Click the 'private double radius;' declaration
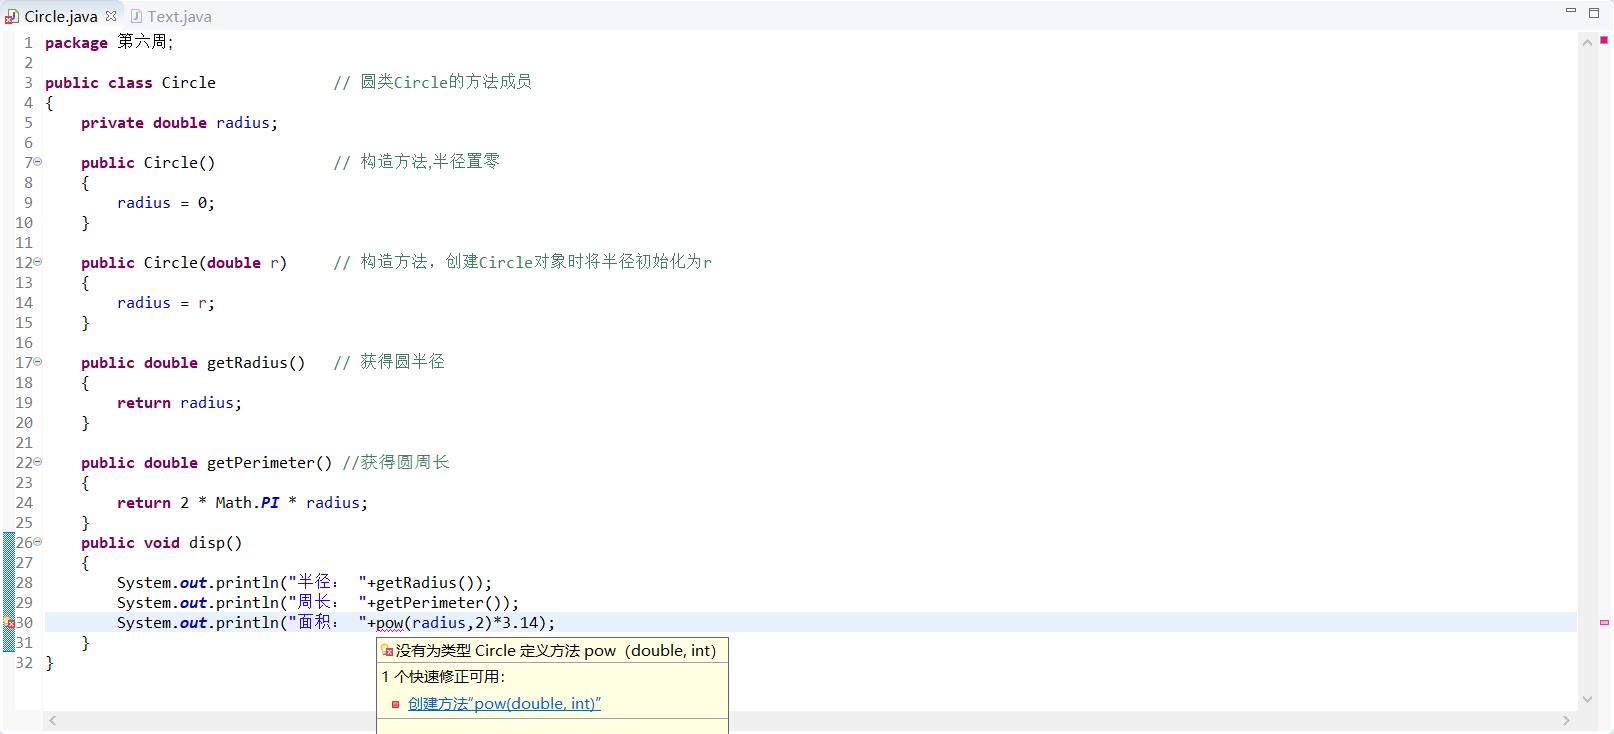 tap(179, 123)
